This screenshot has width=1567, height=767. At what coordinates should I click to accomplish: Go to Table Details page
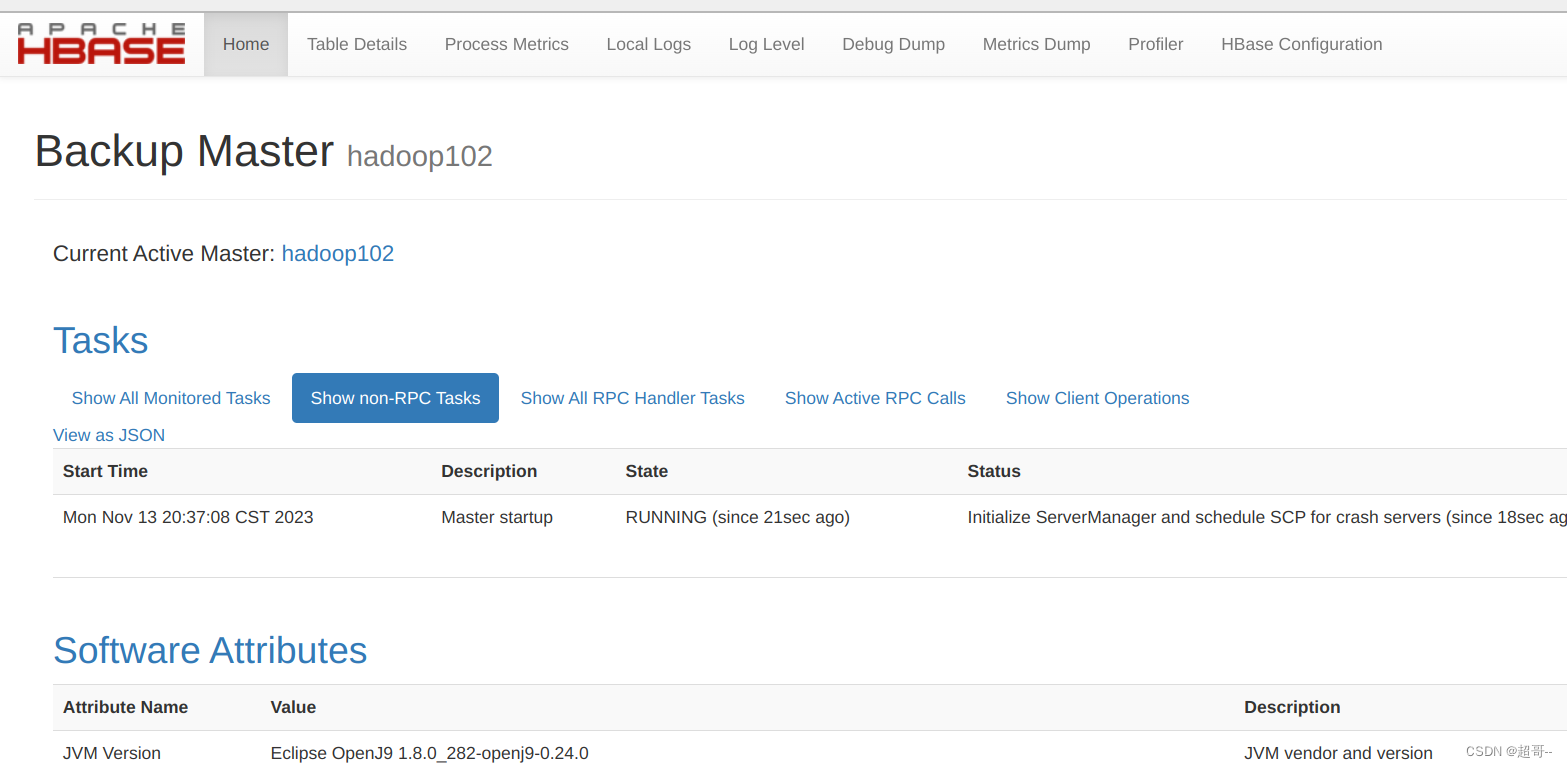pos(357,44)
